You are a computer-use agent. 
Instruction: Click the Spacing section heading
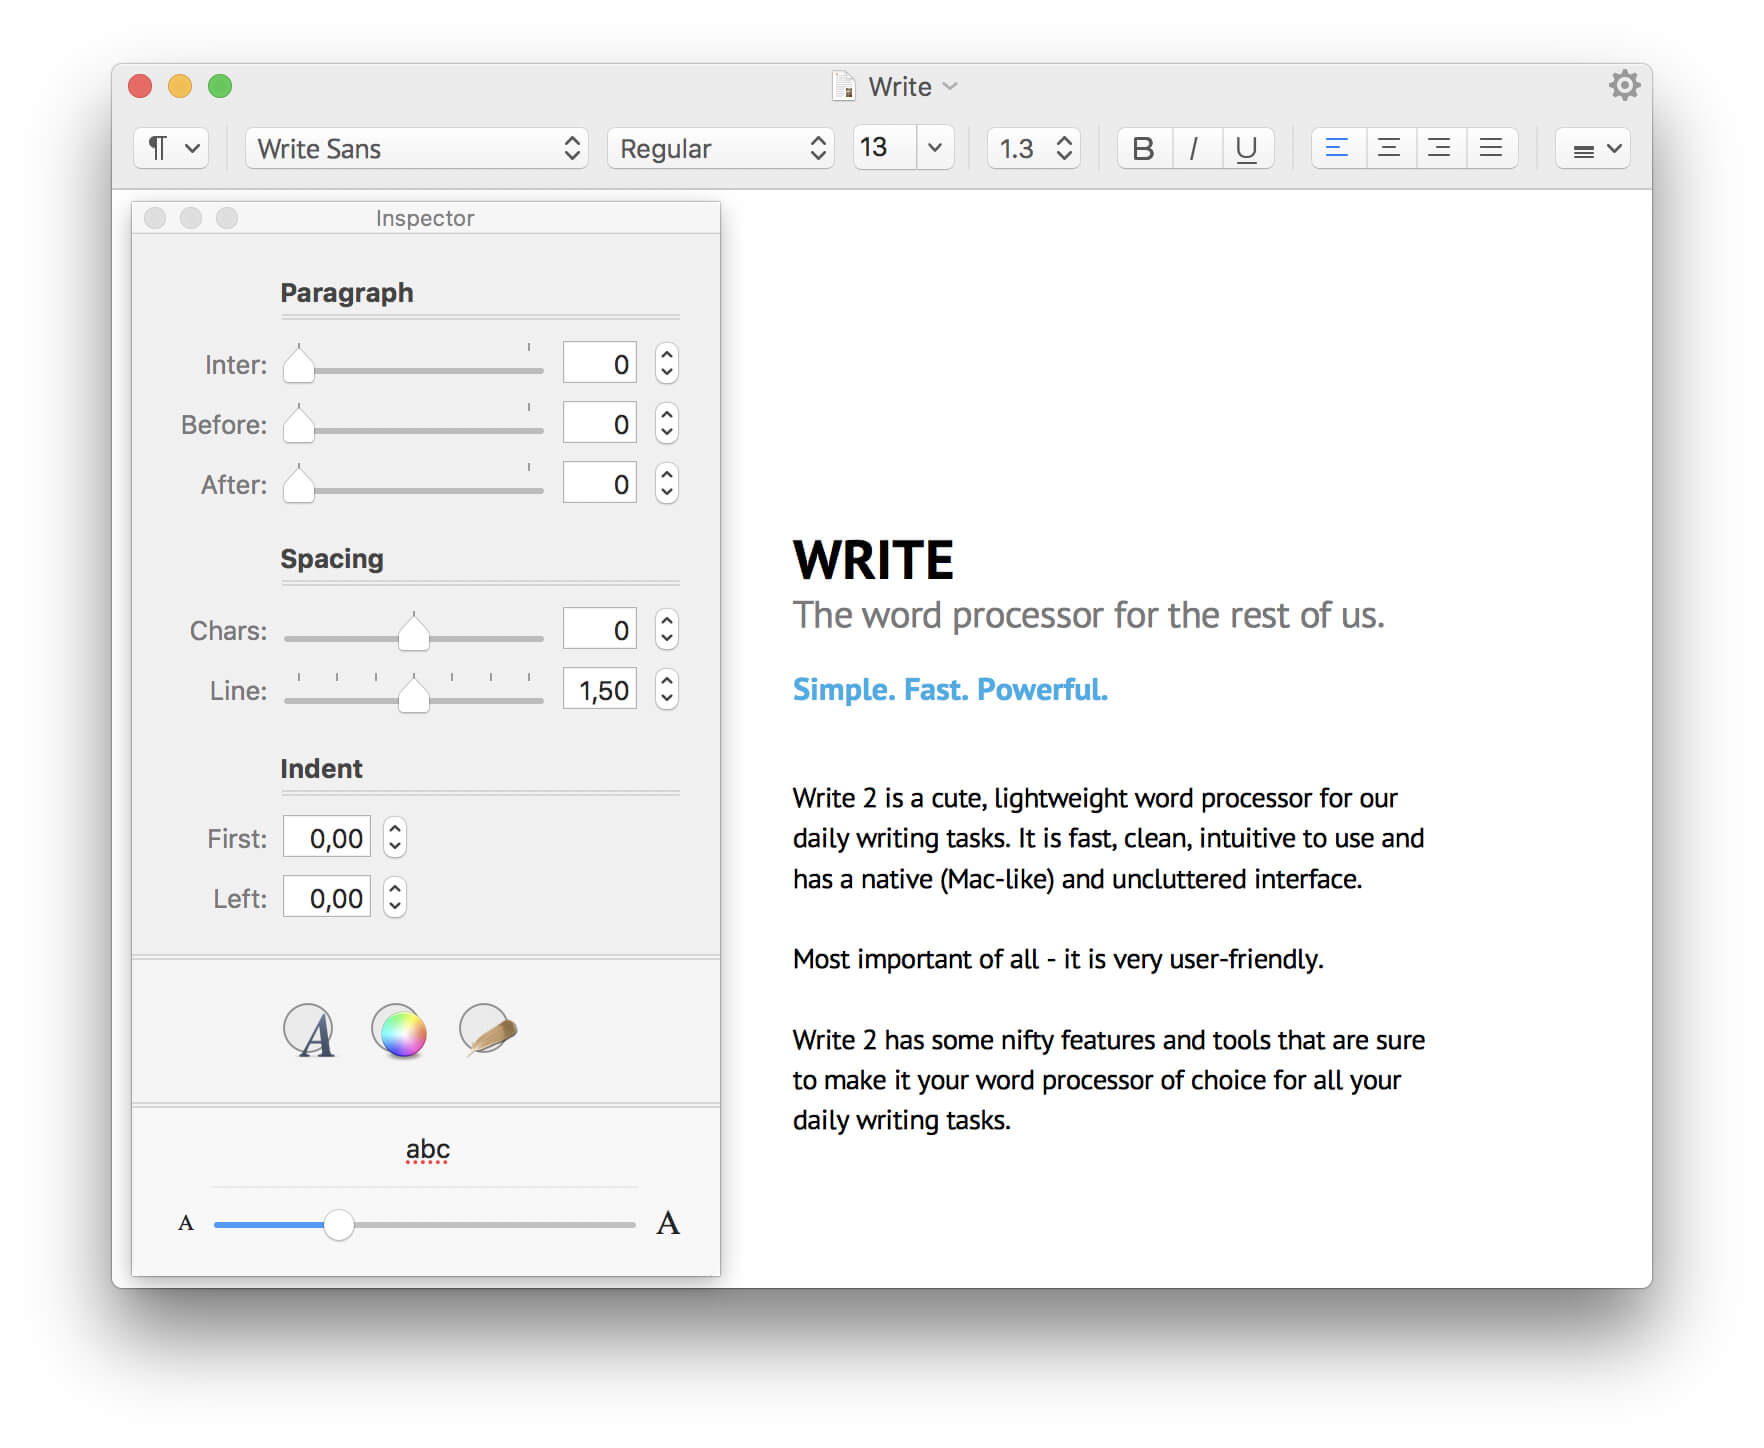(332, 559)
